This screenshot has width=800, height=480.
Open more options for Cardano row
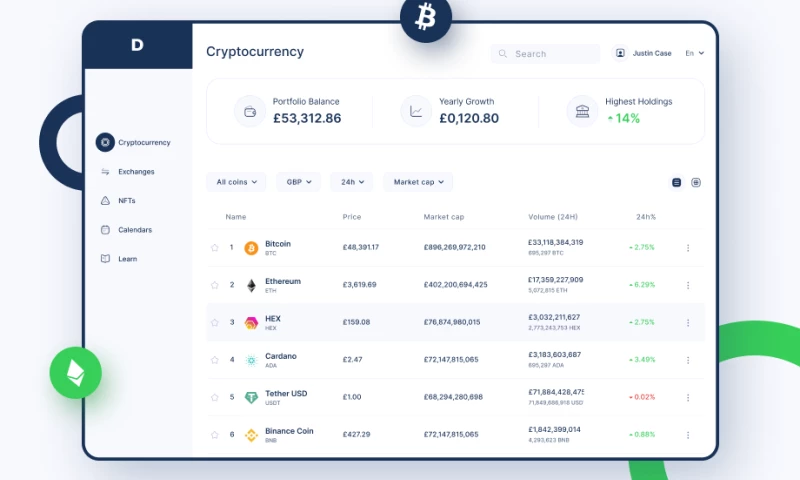pos(688,360)
